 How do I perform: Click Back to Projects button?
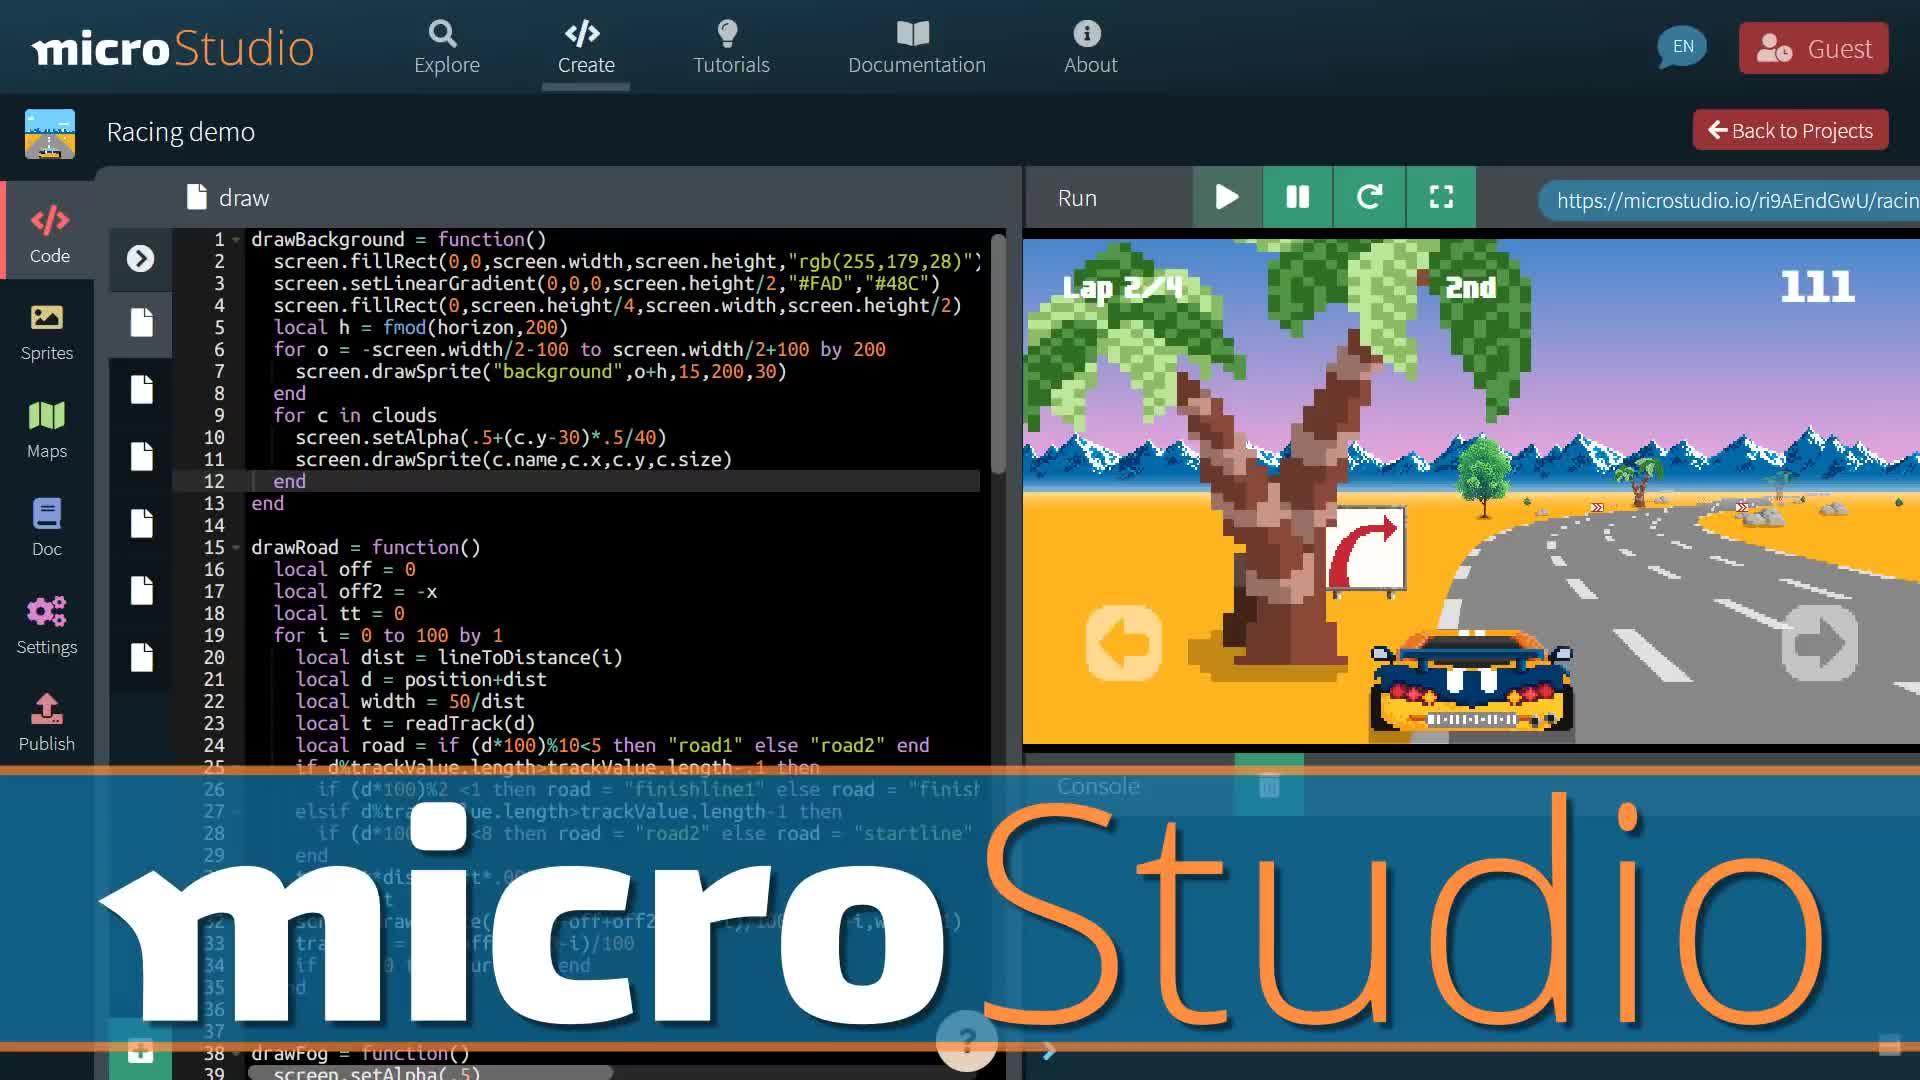click(x=1789, y=129)
